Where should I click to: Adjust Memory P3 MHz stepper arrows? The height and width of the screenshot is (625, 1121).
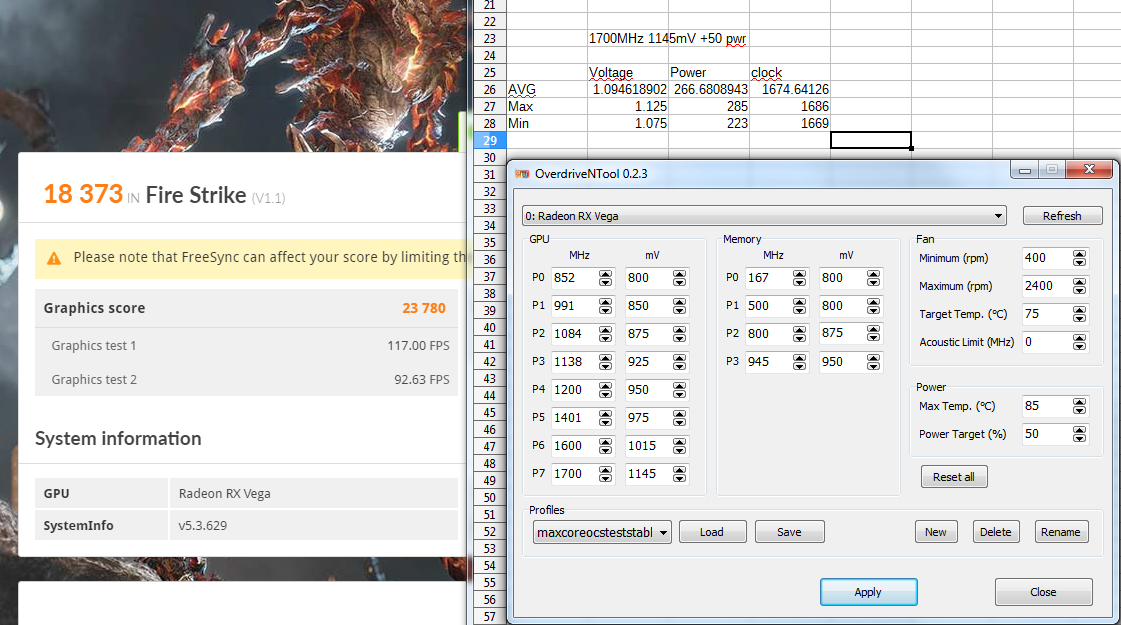tap(799, 361)
